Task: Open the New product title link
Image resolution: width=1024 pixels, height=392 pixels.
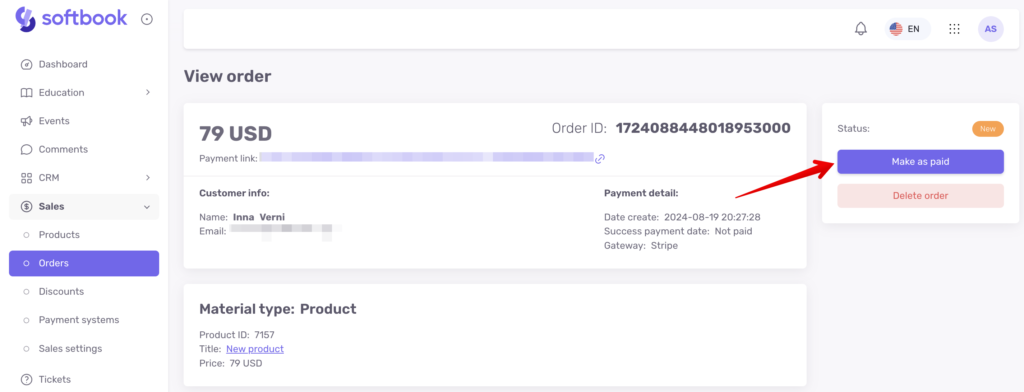Action: 255,349
